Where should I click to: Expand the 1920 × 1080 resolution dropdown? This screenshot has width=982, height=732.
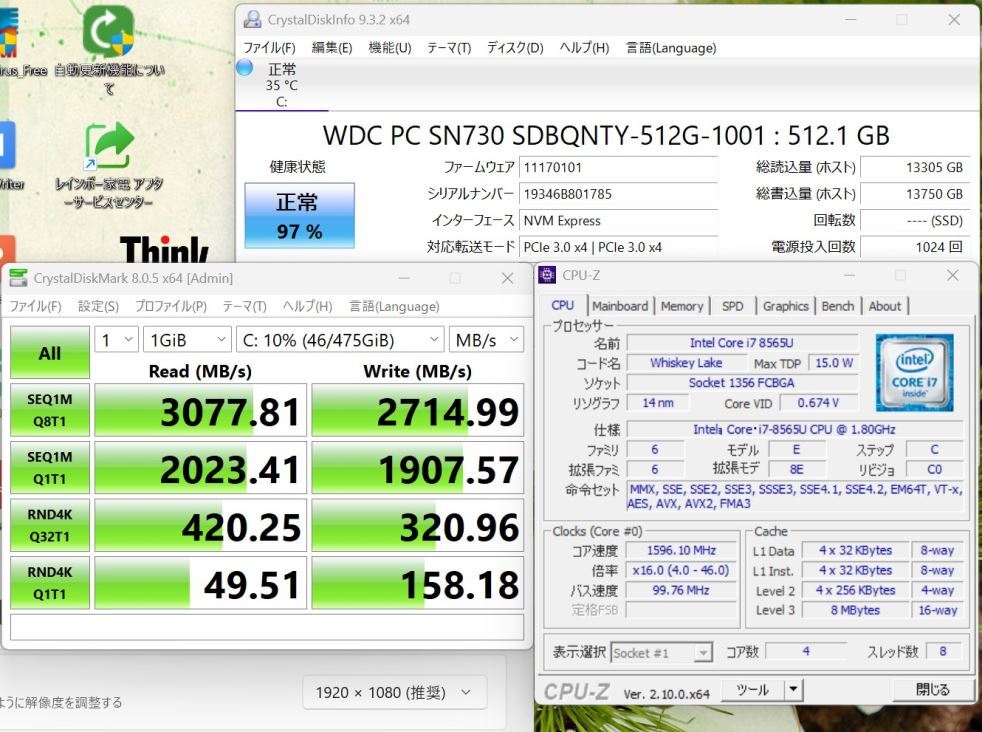click(x=394, y=692)
